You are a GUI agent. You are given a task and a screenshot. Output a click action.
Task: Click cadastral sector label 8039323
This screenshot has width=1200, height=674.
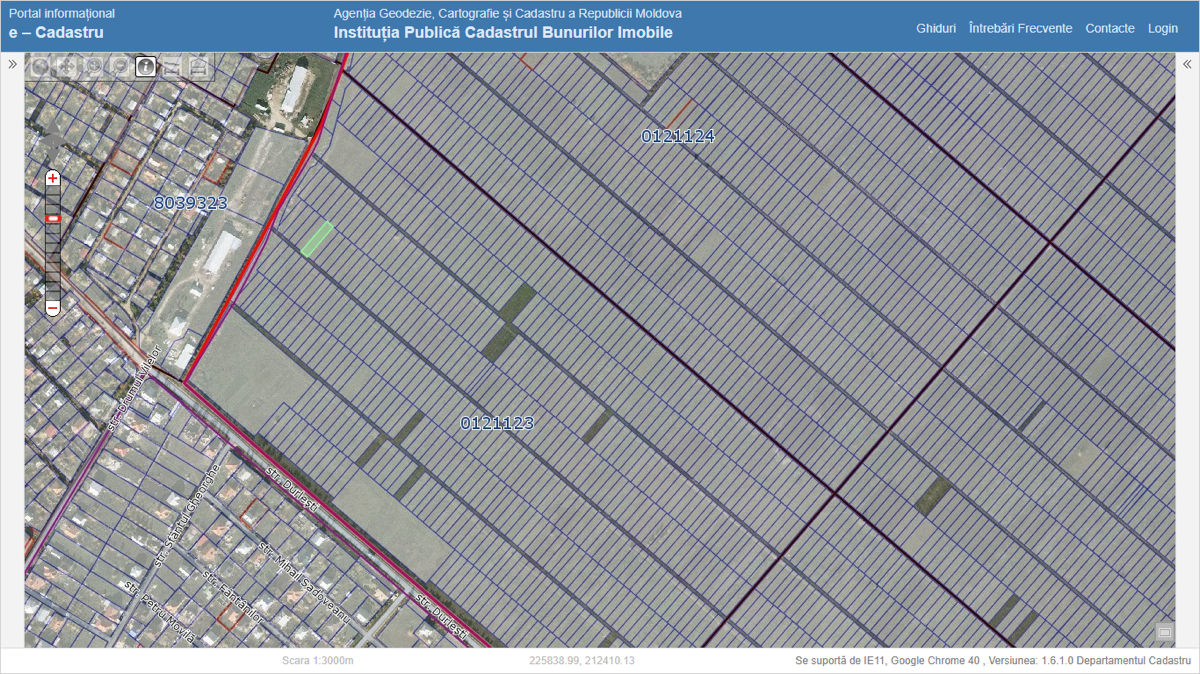tap(190, 203)
